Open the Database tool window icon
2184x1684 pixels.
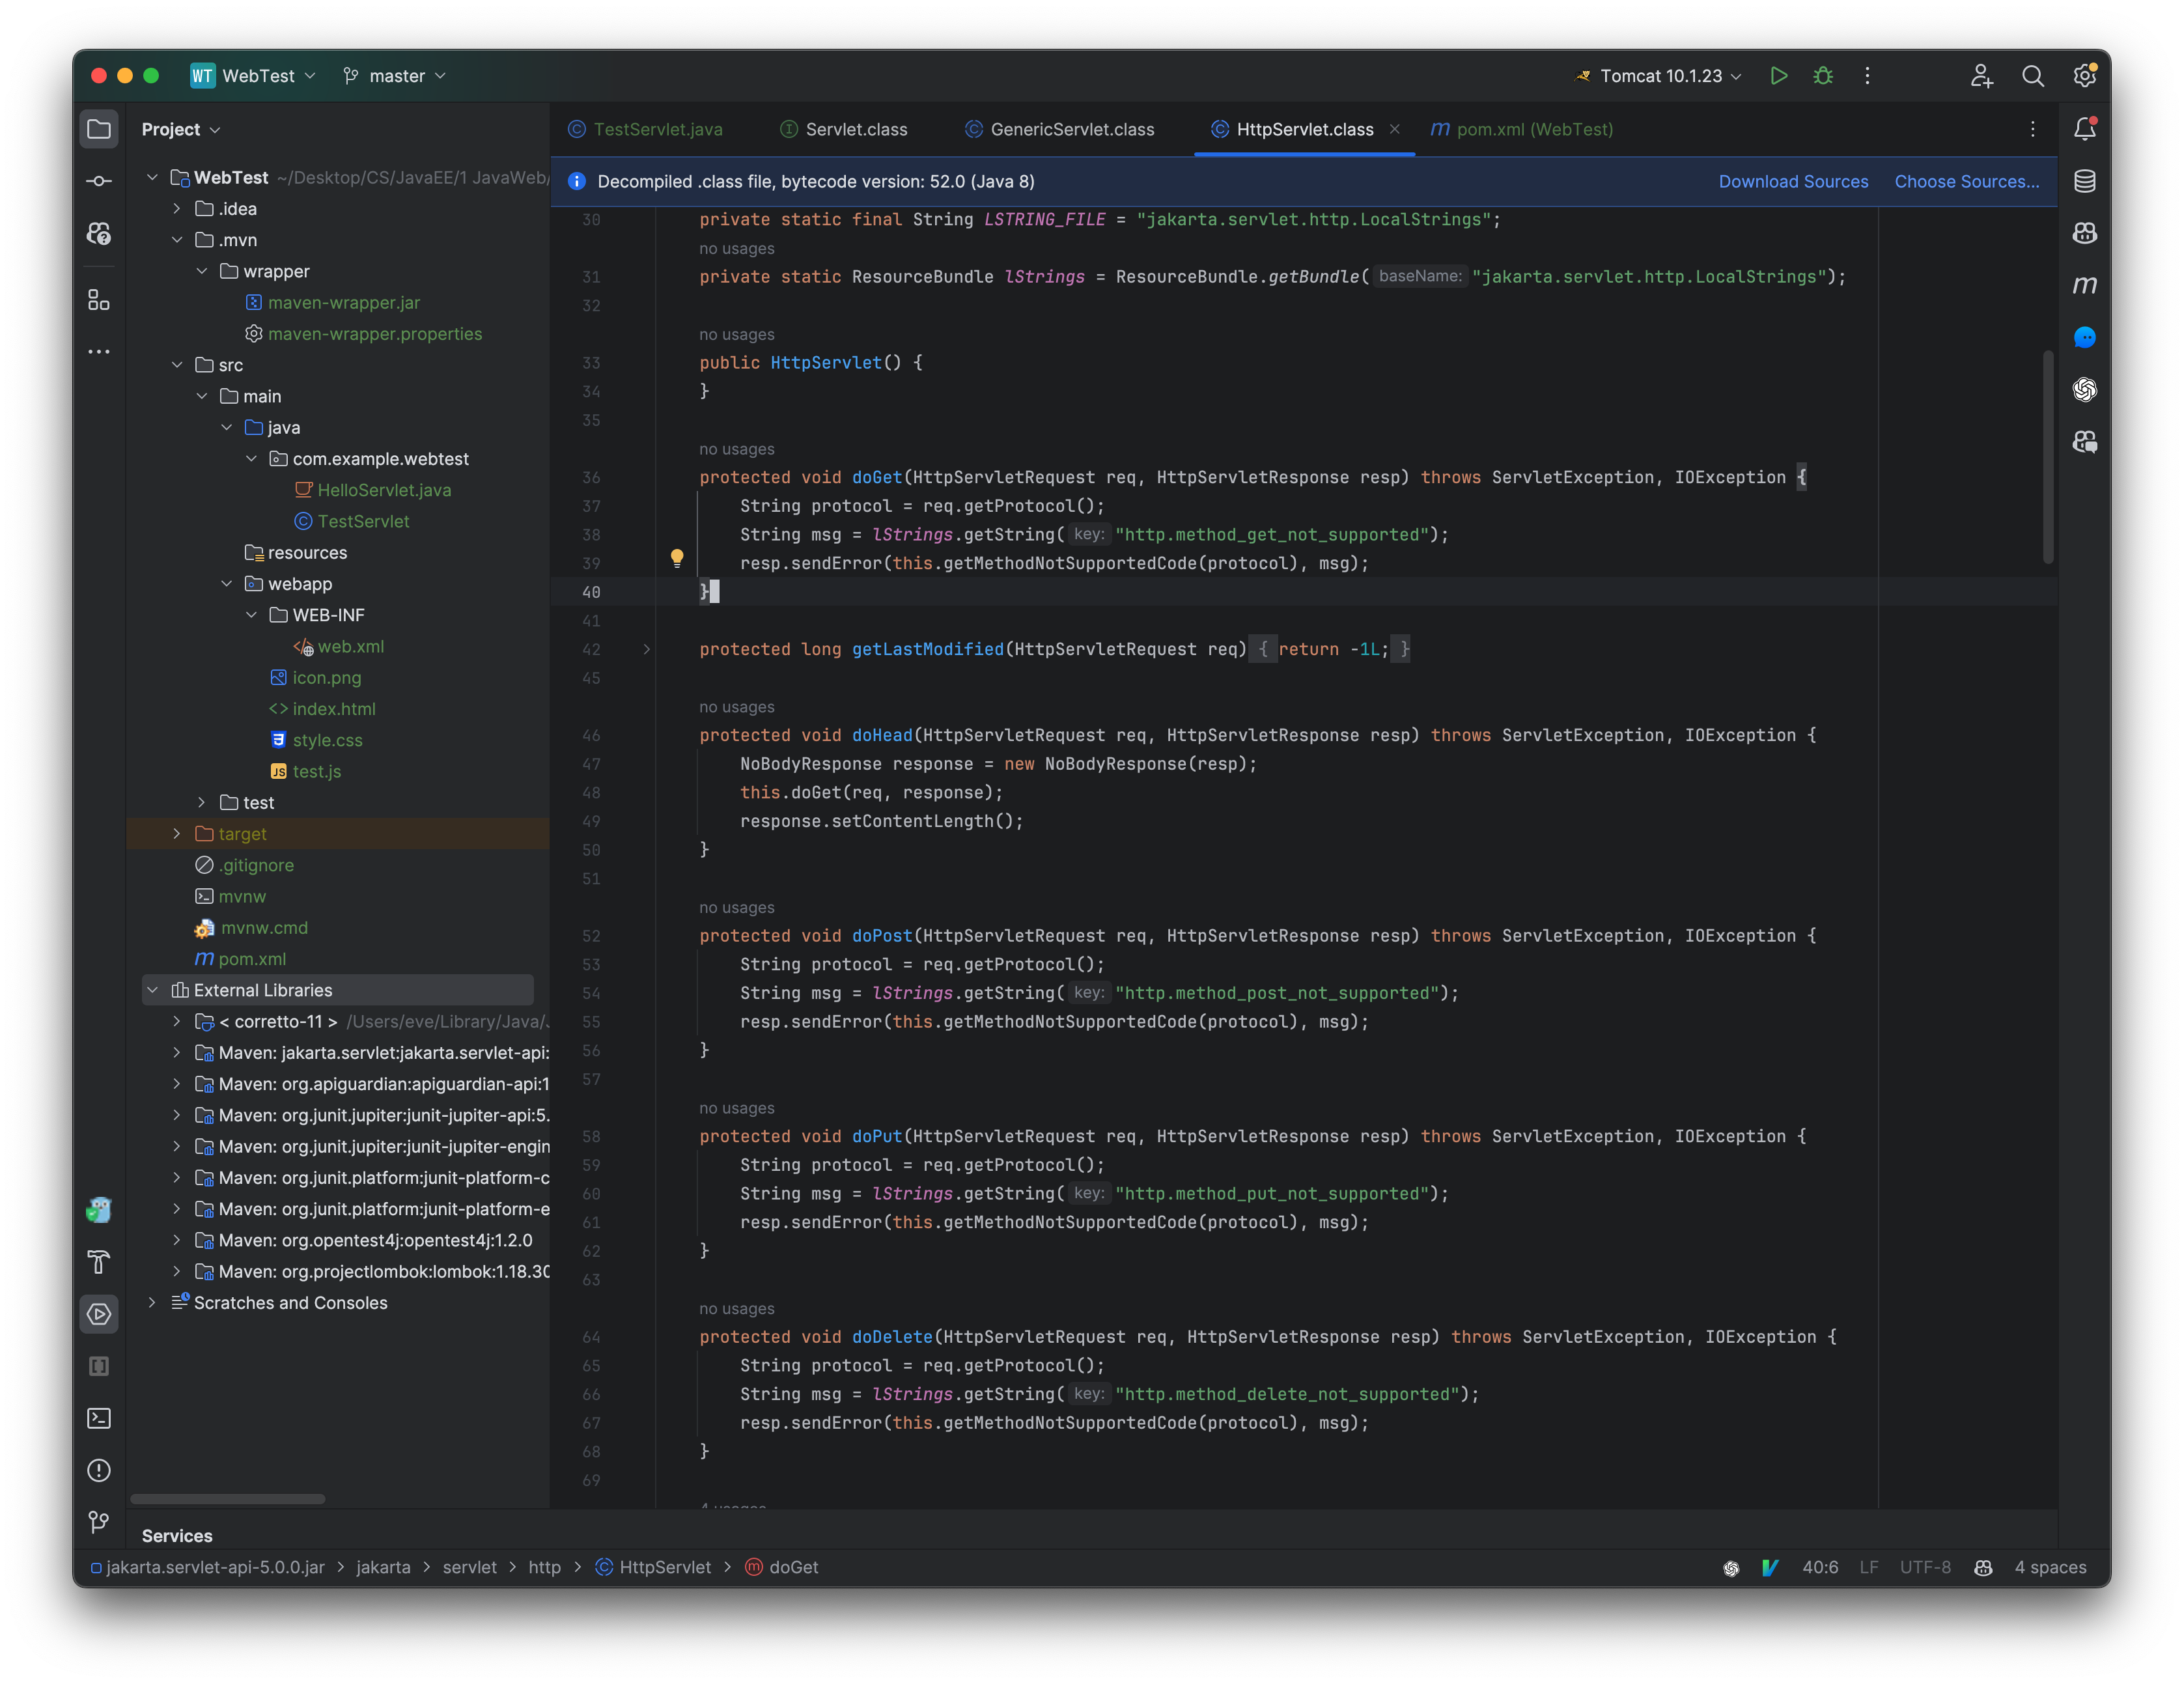click(2085, 181)
